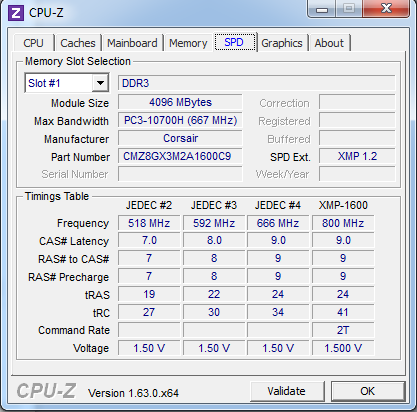Click the PC3-10700H (667 MHz) bandwidth value
Viewport: 417px width, 412px height.
point(180,120)
